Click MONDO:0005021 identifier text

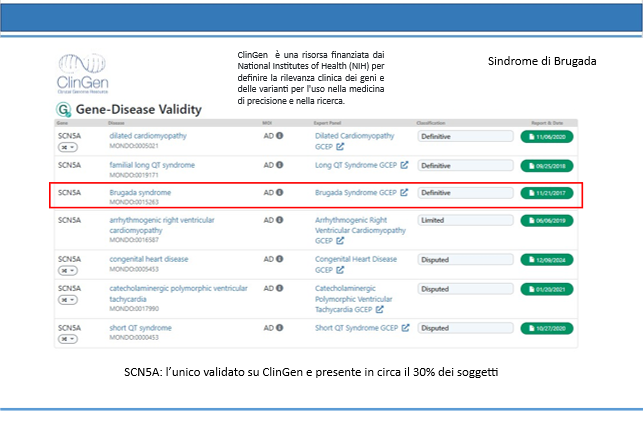click(x=134, y=146)
